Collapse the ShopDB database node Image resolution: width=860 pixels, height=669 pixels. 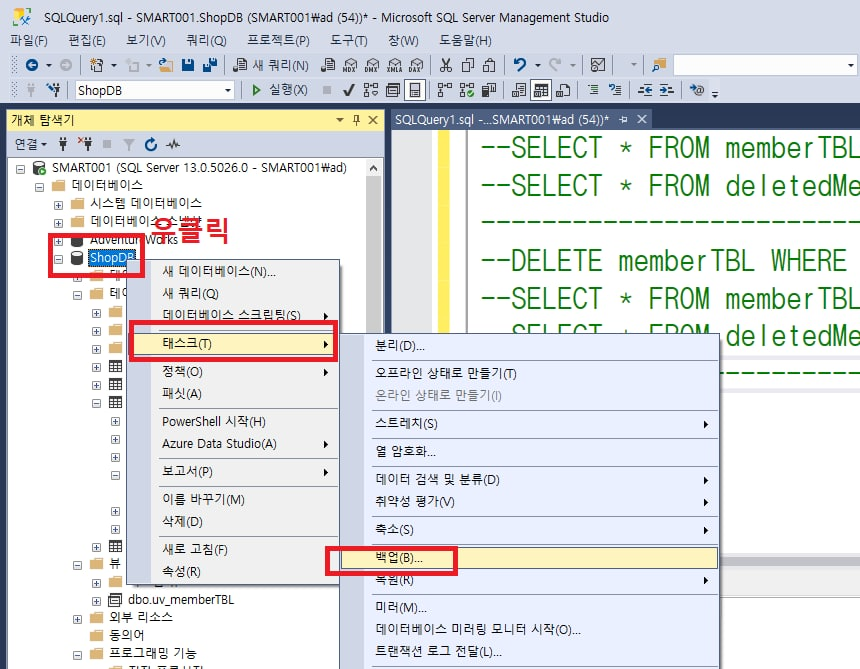(x=58, y=259)
